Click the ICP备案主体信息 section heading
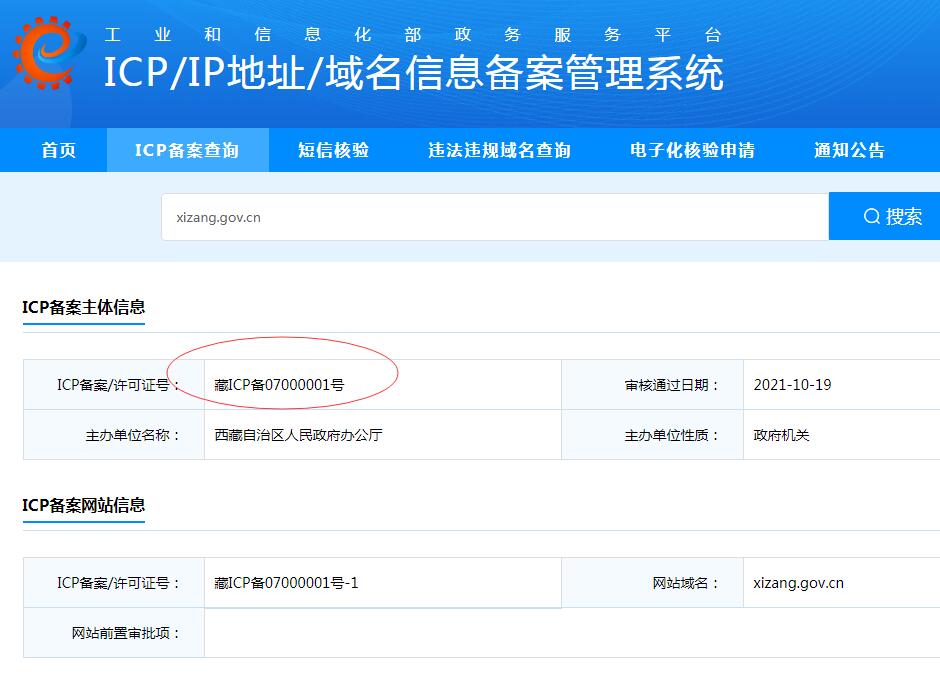 click(x=84, y=307)
